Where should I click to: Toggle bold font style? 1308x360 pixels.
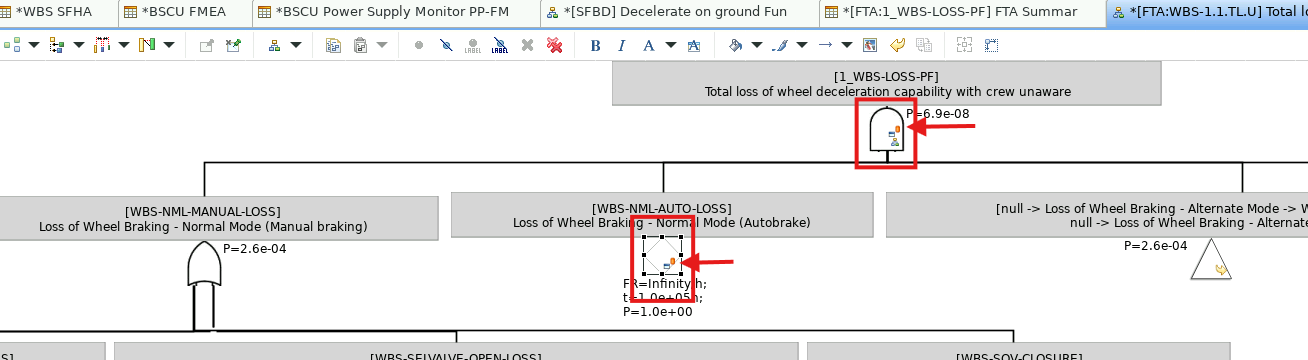595,45
